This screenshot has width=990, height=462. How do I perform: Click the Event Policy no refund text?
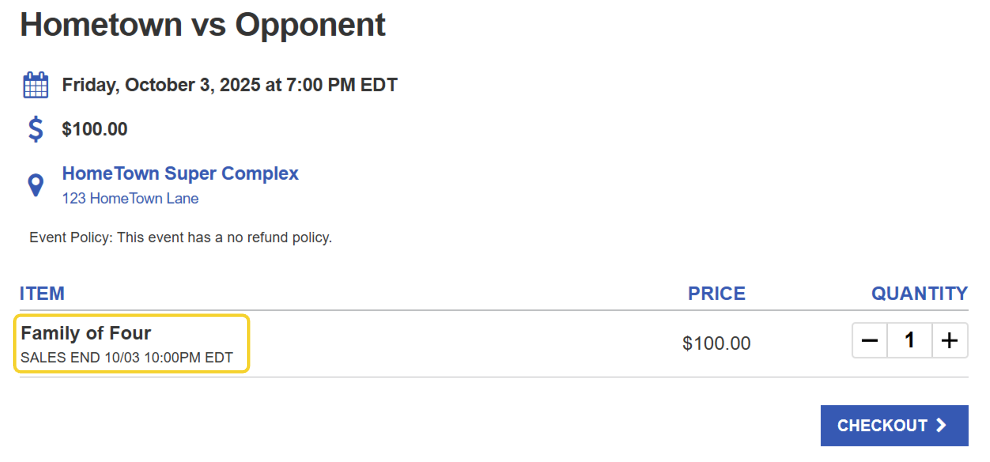181,238
